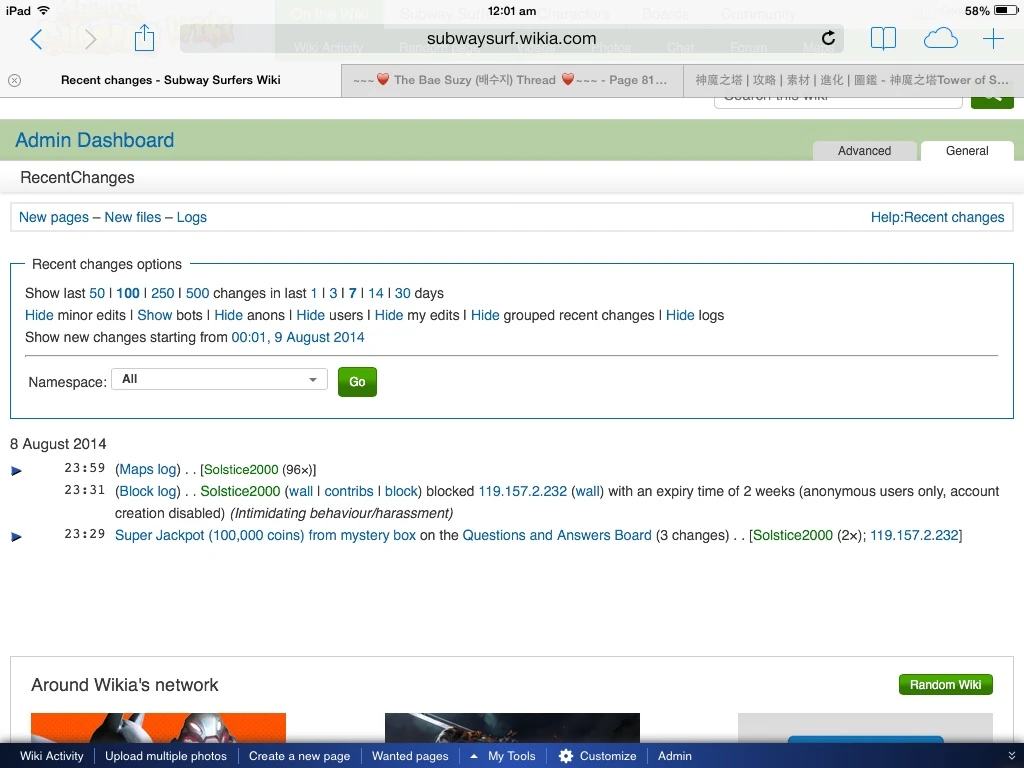Open blocked IP 119.157.2.232 in Block log row
This screenshot has height=768, width=1024.
pos(522,492)
